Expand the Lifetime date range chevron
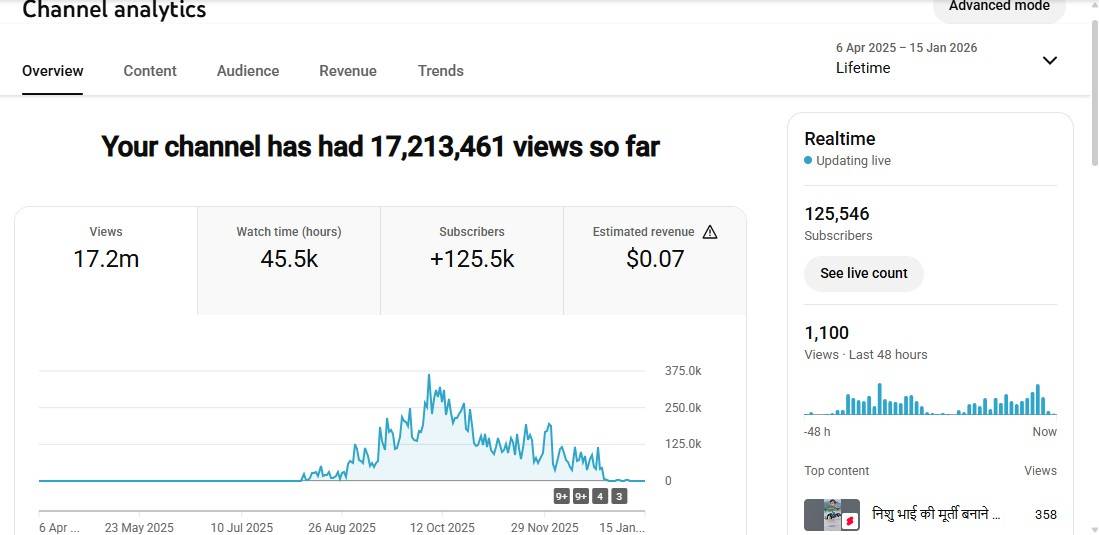Viewport: 1099px width, 535px height. [x=1049, y=60]
